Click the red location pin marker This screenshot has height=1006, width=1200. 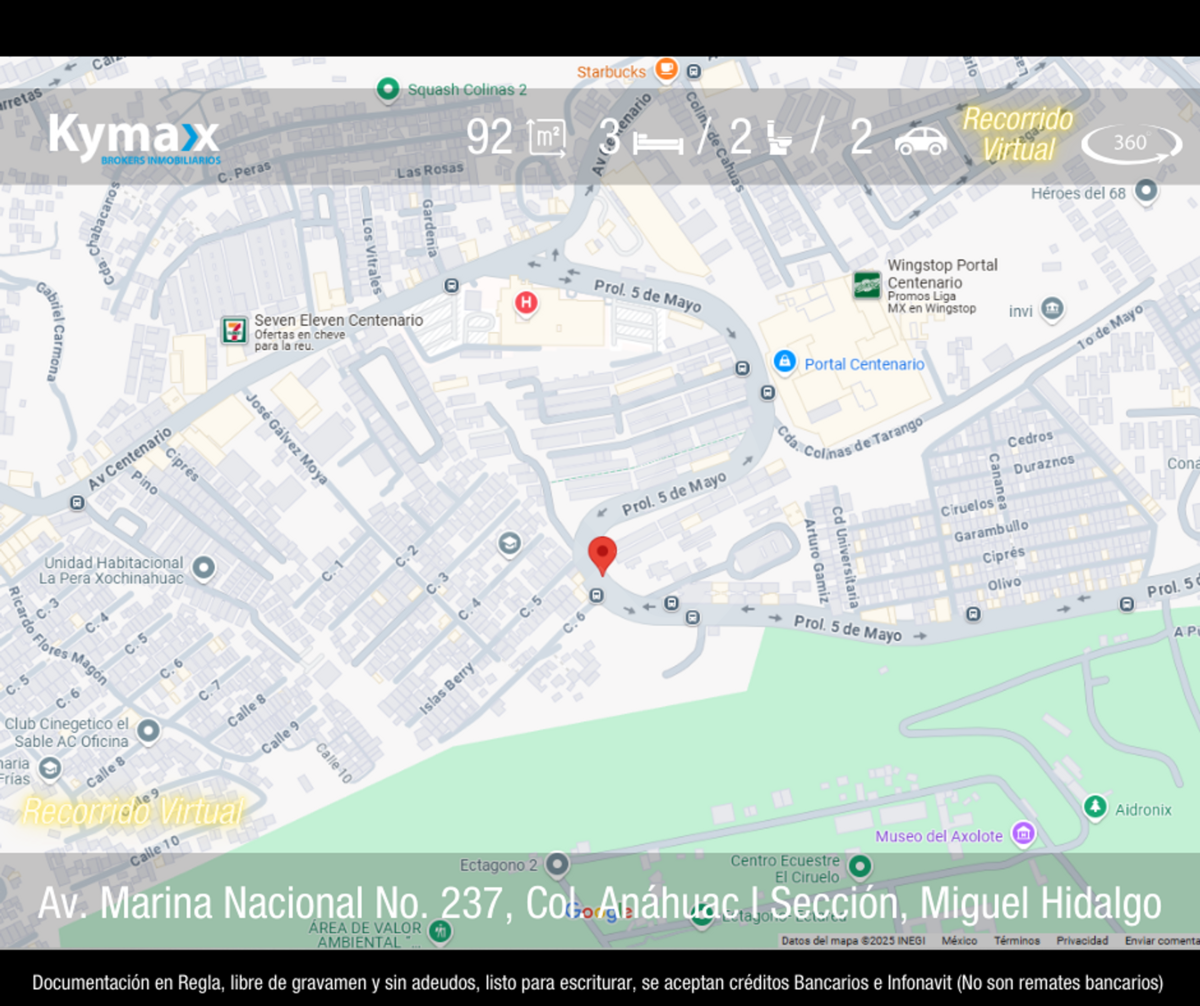click(601, 555)
